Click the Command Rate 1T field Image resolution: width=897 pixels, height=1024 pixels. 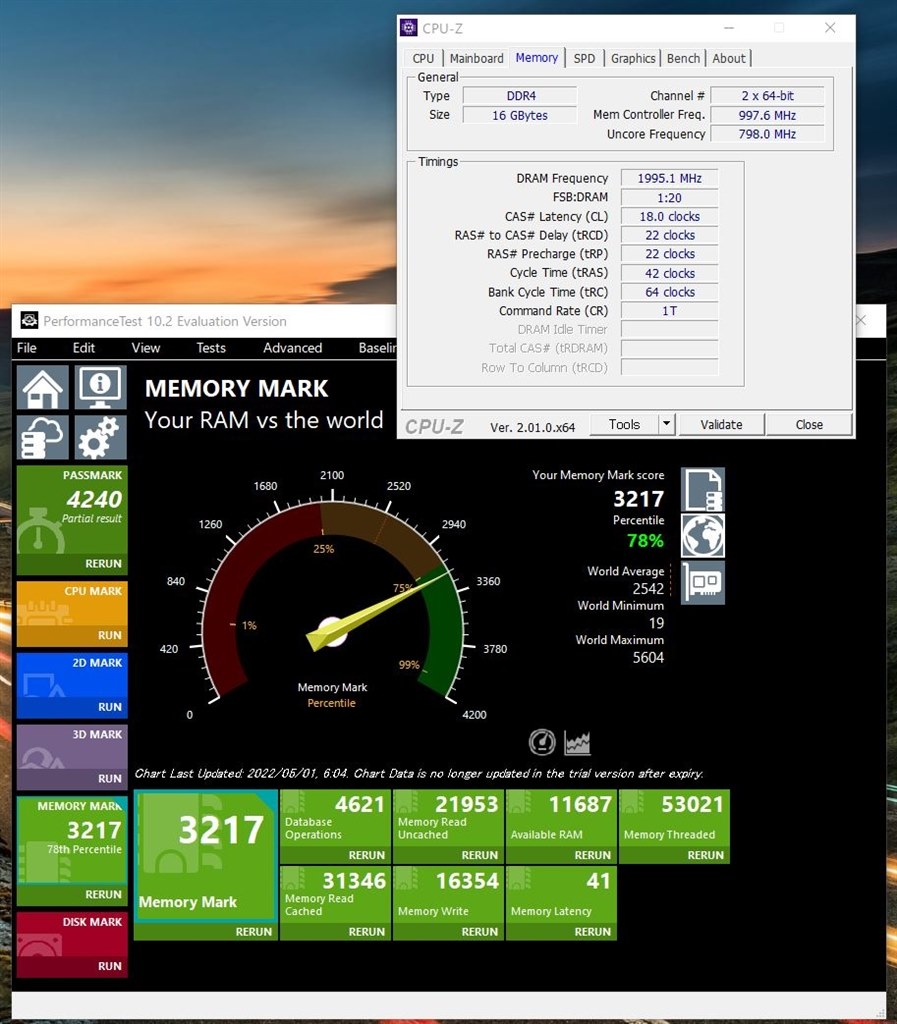(669, 311)
